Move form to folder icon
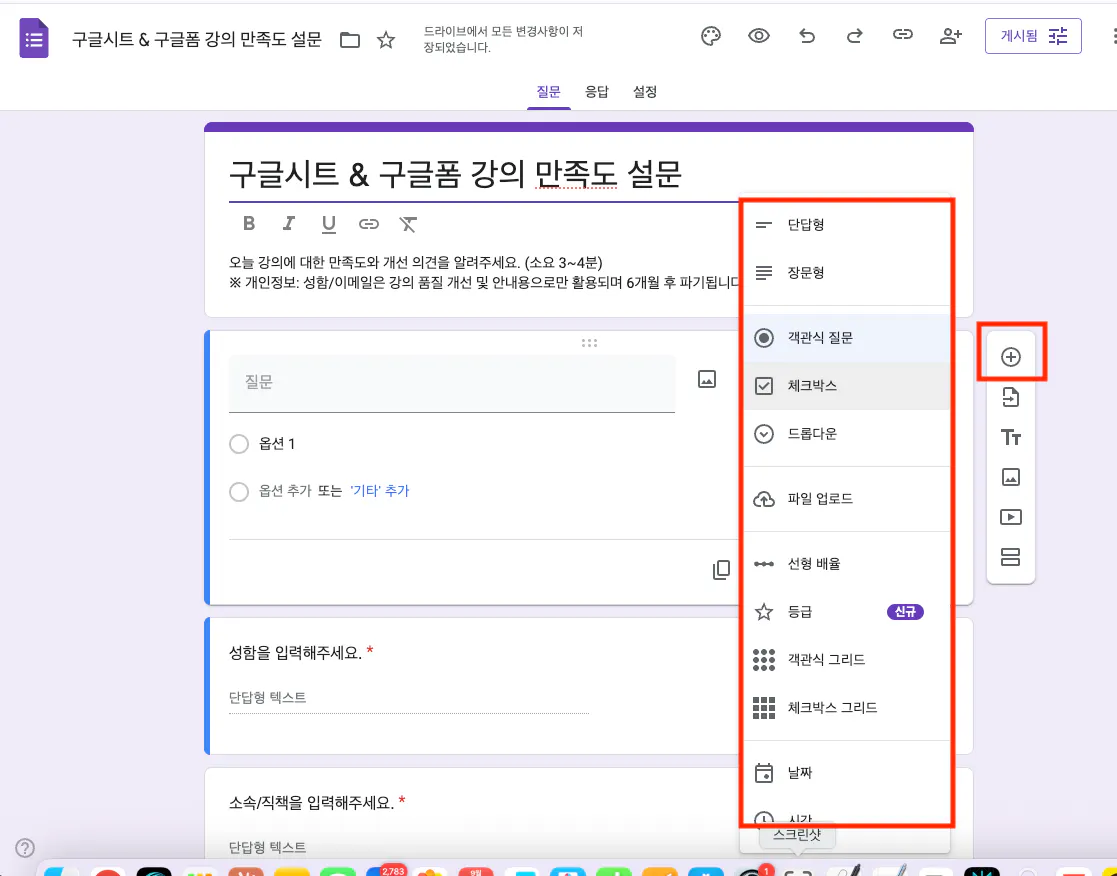This screenshot has height=876, width=1117. coord(350,40)
